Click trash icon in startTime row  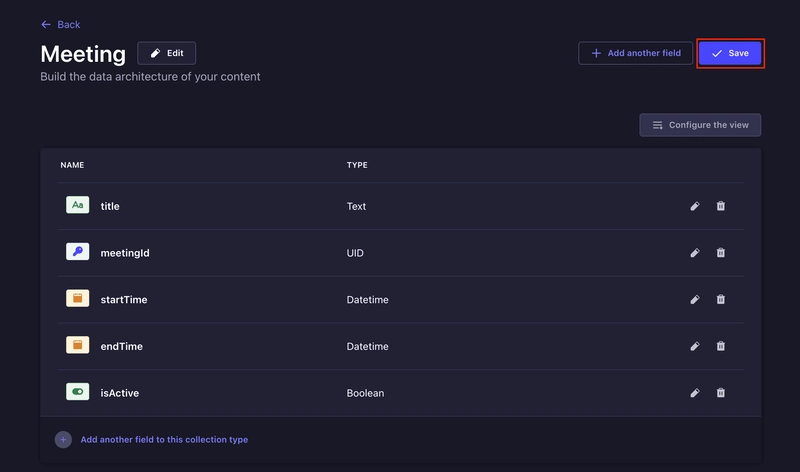click(x=720, y=300)
